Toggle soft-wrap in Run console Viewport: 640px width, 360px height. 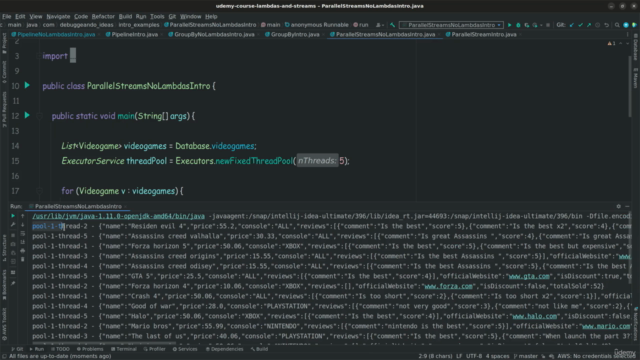(x=22, y=233)
